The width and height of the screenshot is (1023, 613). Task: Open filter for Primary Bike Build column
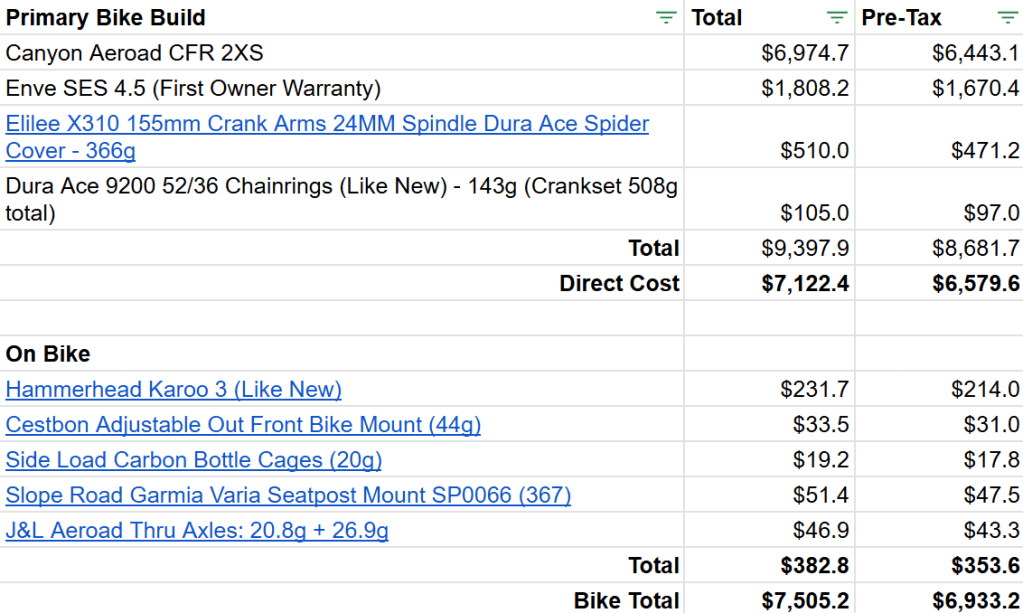(x=665, y=18)
